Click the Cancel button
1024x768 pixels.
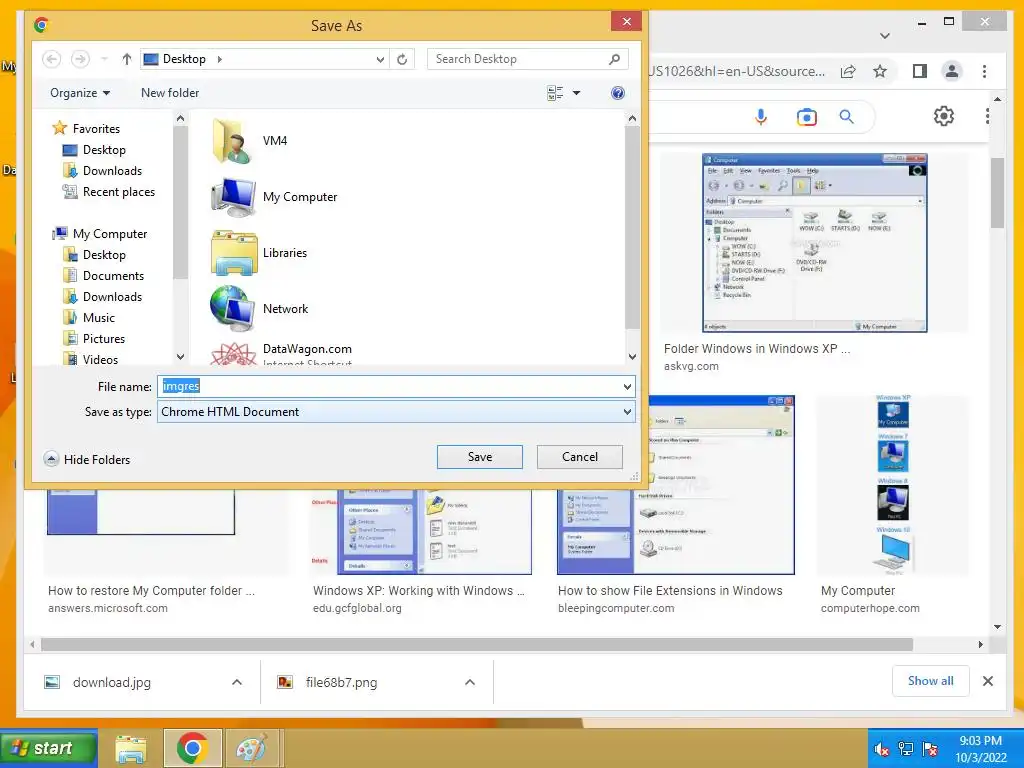580,457
